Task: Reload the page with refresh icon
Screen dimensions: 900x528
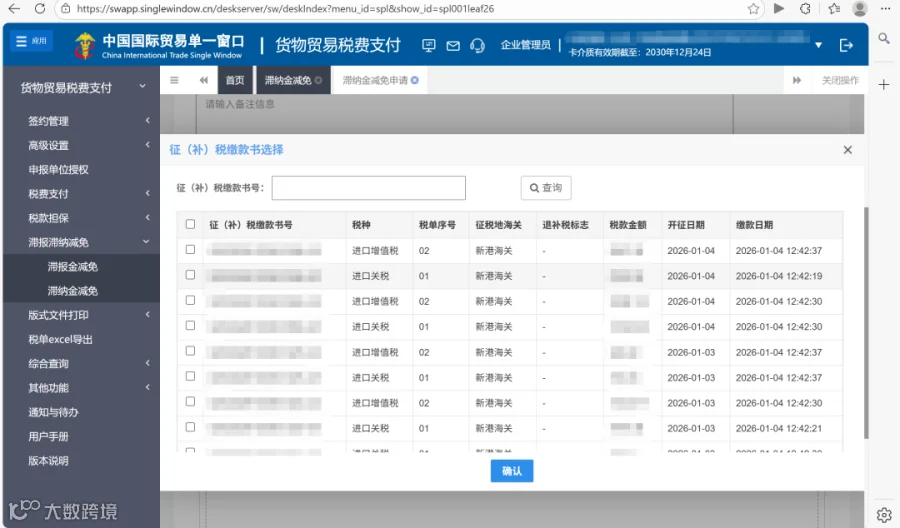Action: point(40,9)
